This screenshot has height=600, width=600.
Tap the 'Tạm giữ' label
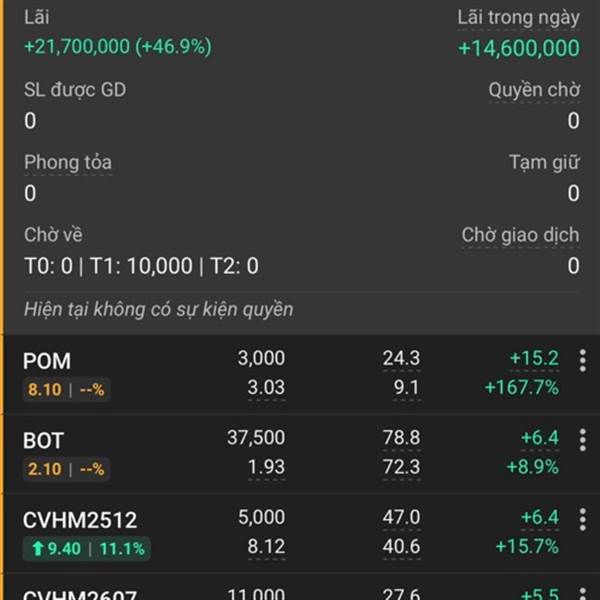point(544,162)
